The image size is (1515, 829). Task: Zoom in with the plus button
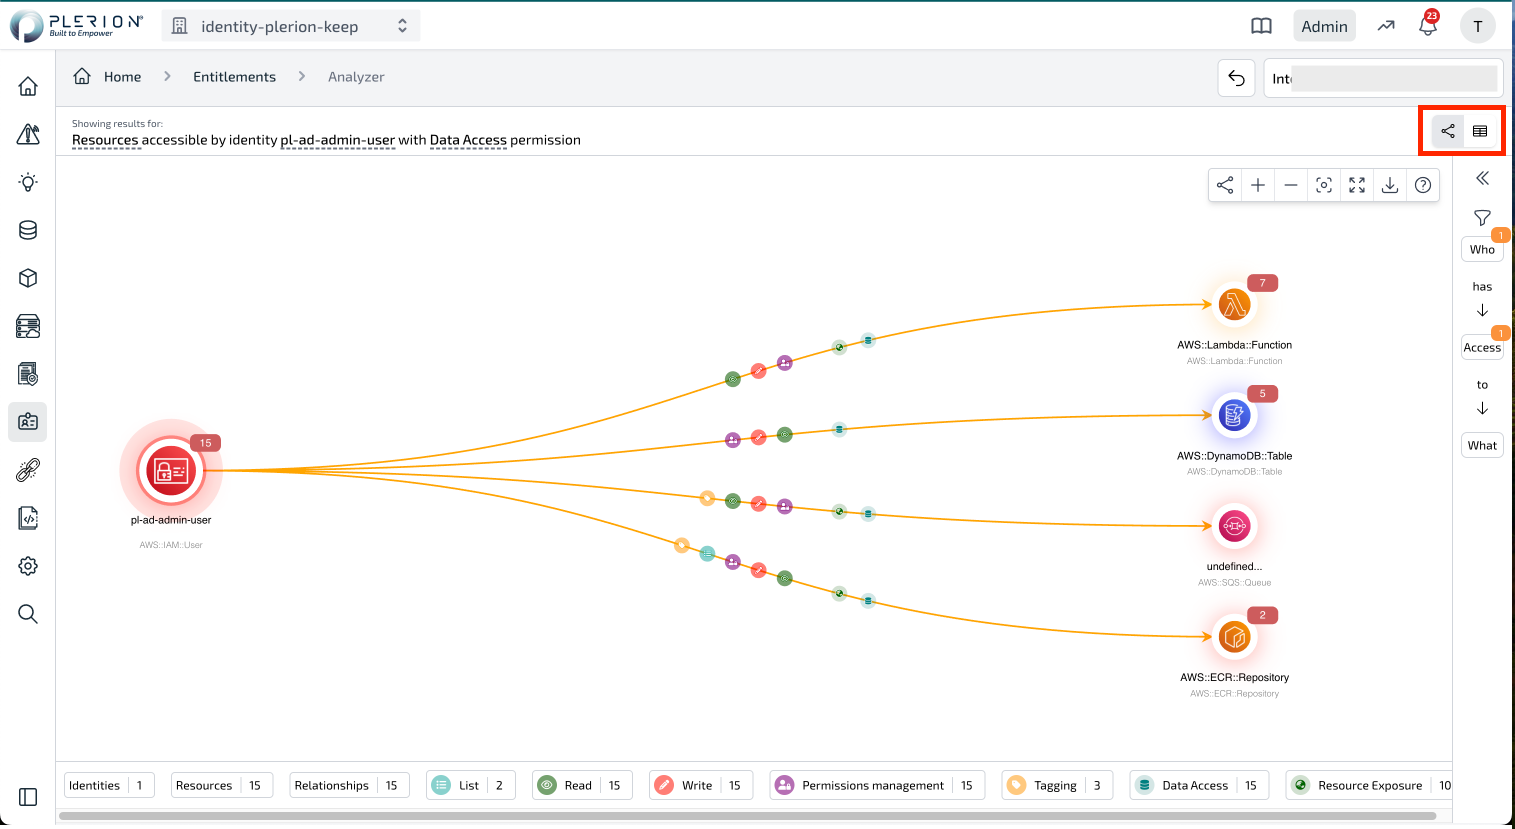point(1258,185)
